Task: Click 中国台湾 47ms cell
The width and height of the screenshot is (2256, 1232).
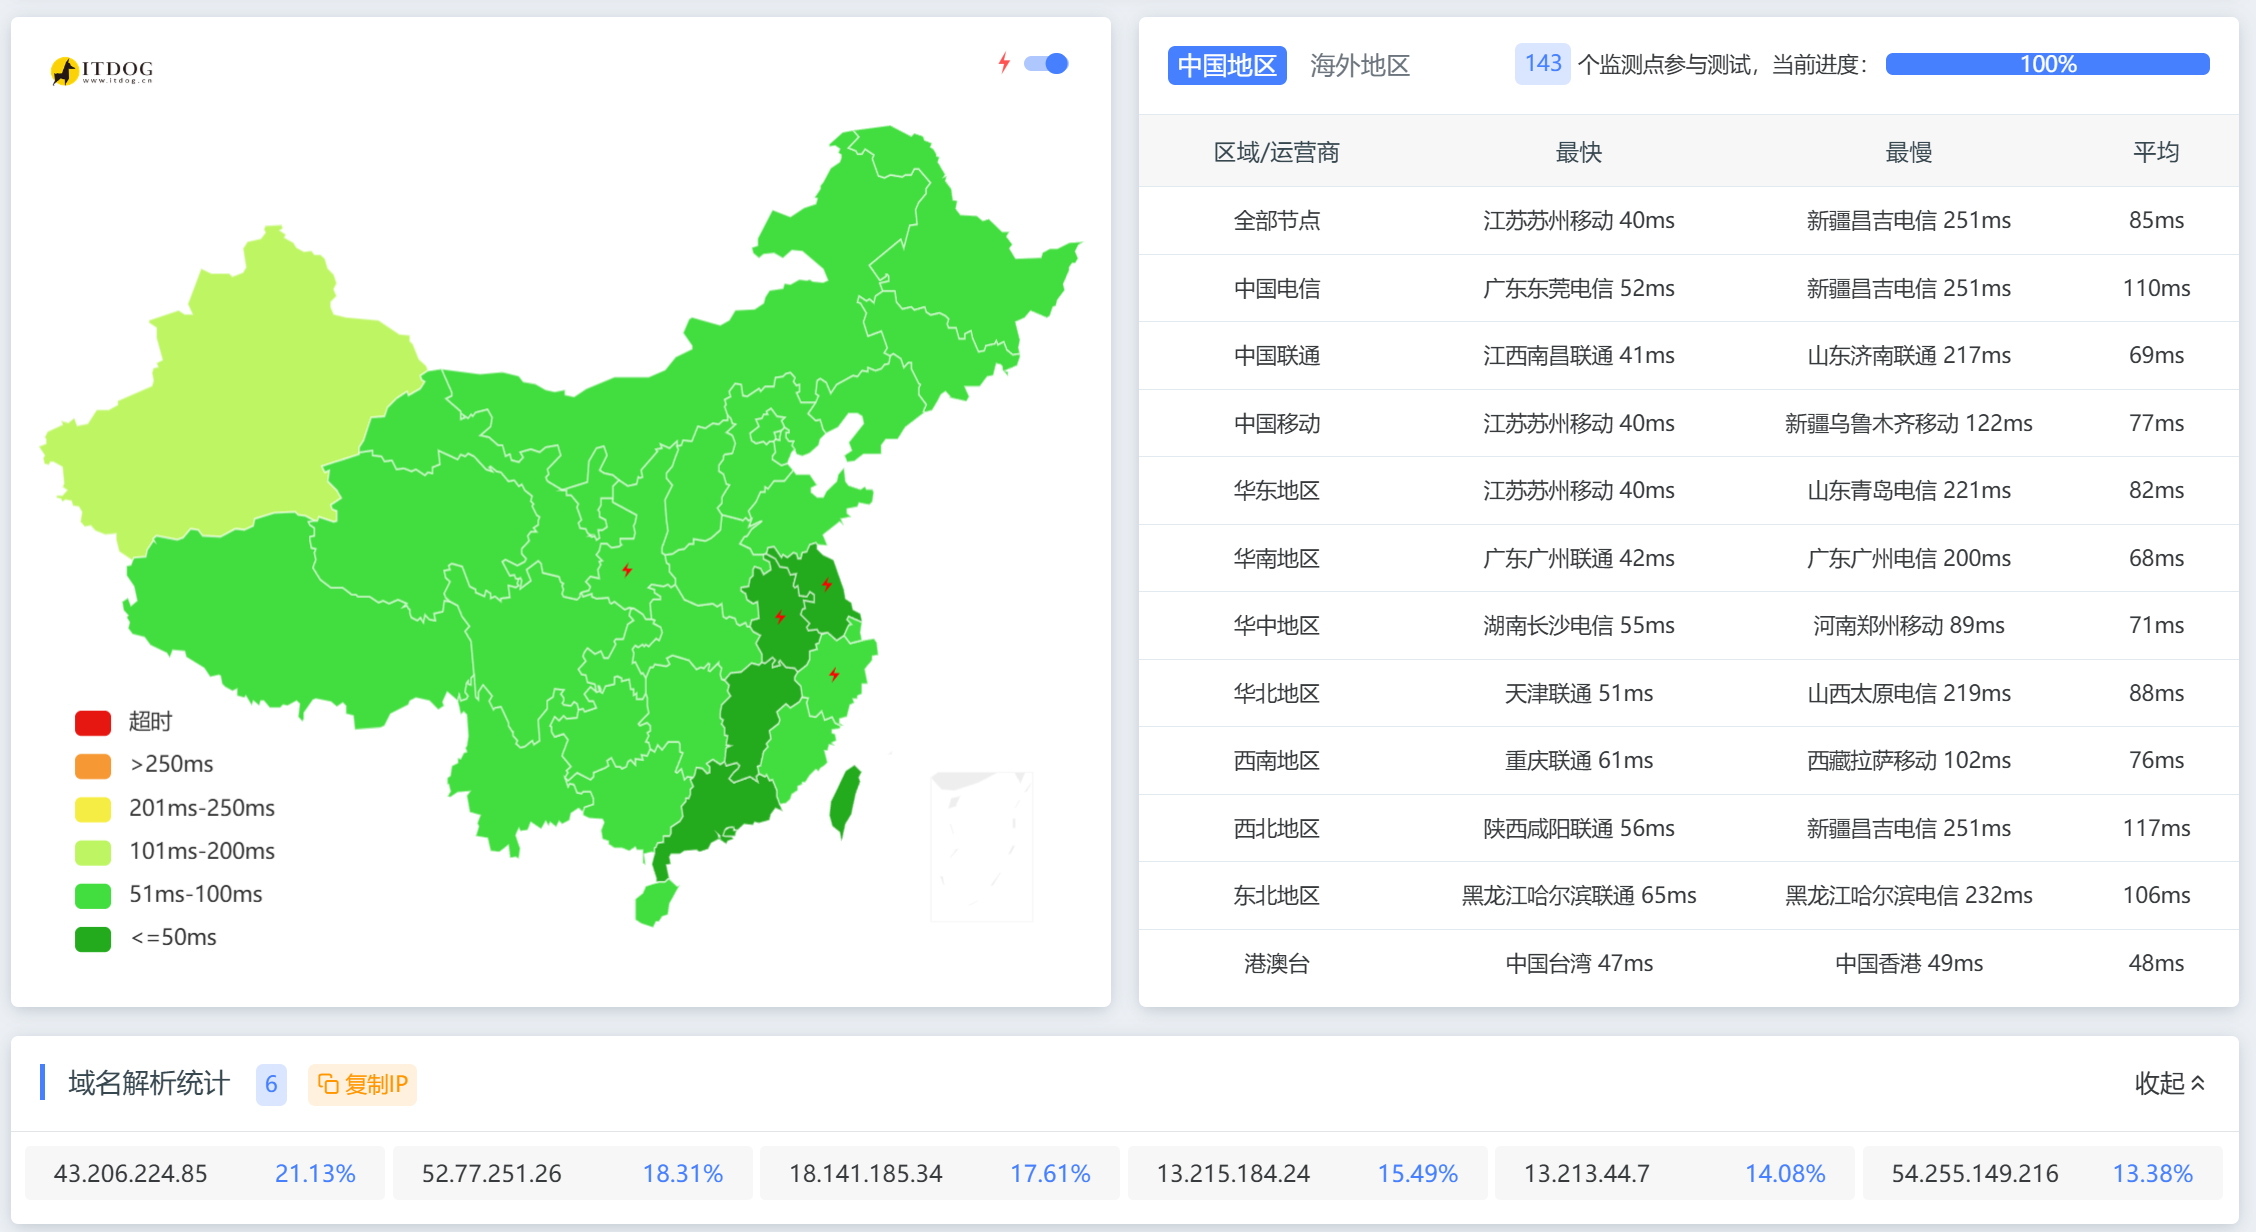Action: click(x=1578, y=963)
